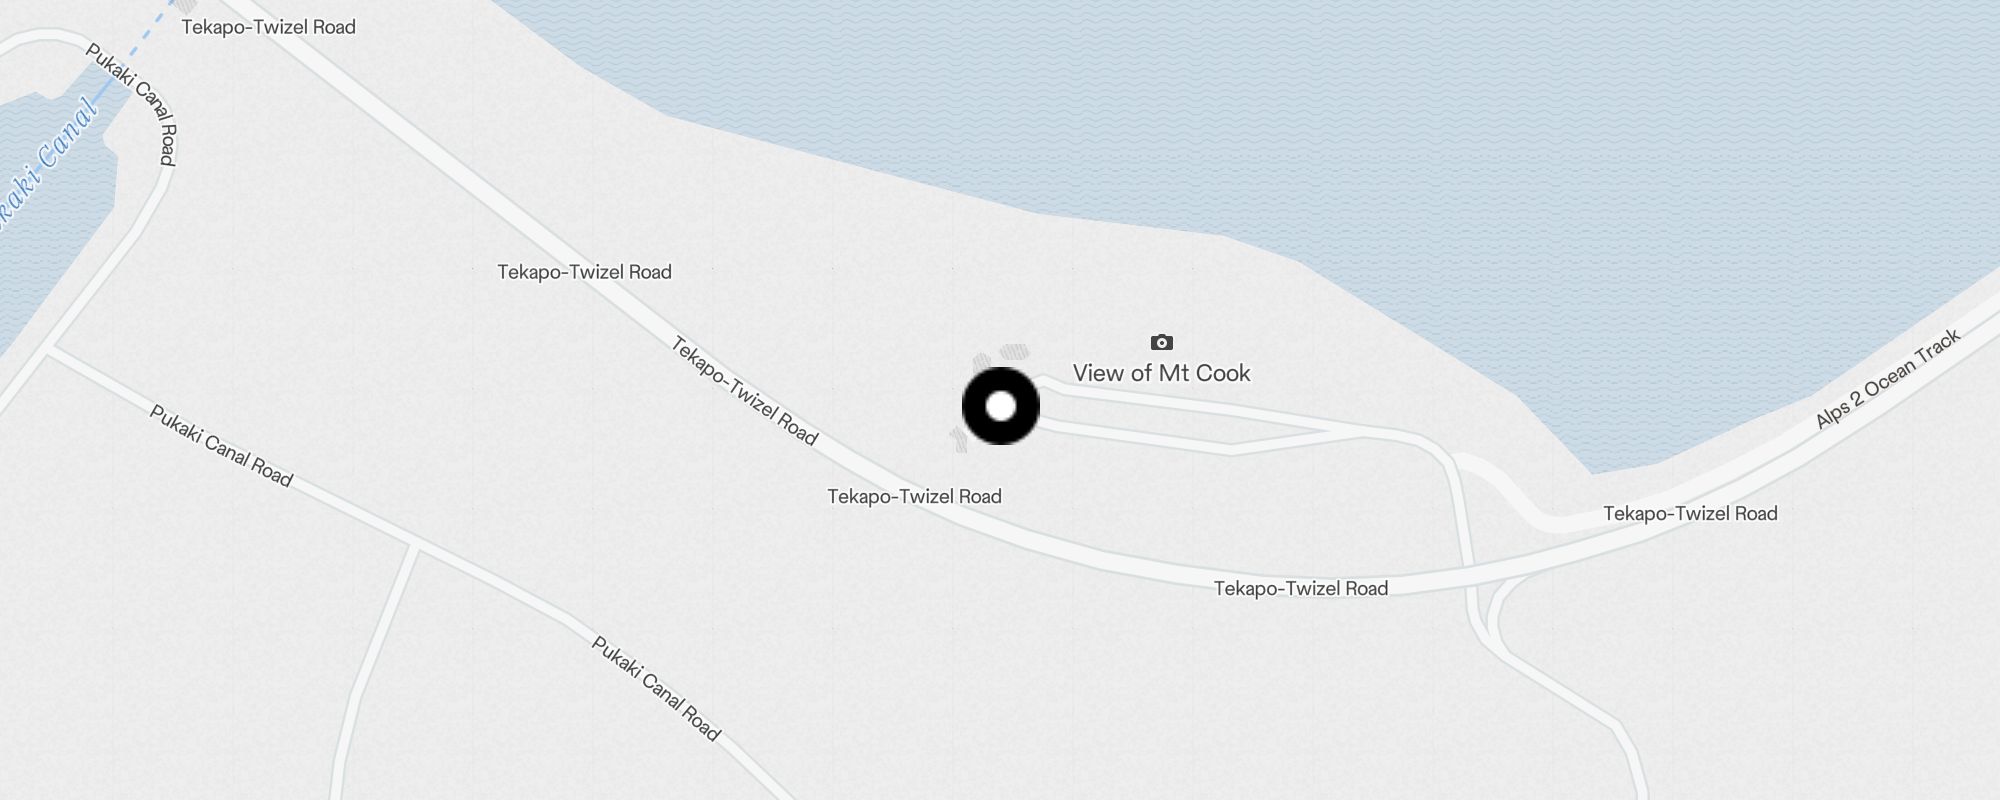The height and width of the screenshot is (800, 2000).
Task: Click the rotated Tekapo-Twizel Road label along the diagonal road
Action: point(744,390)
